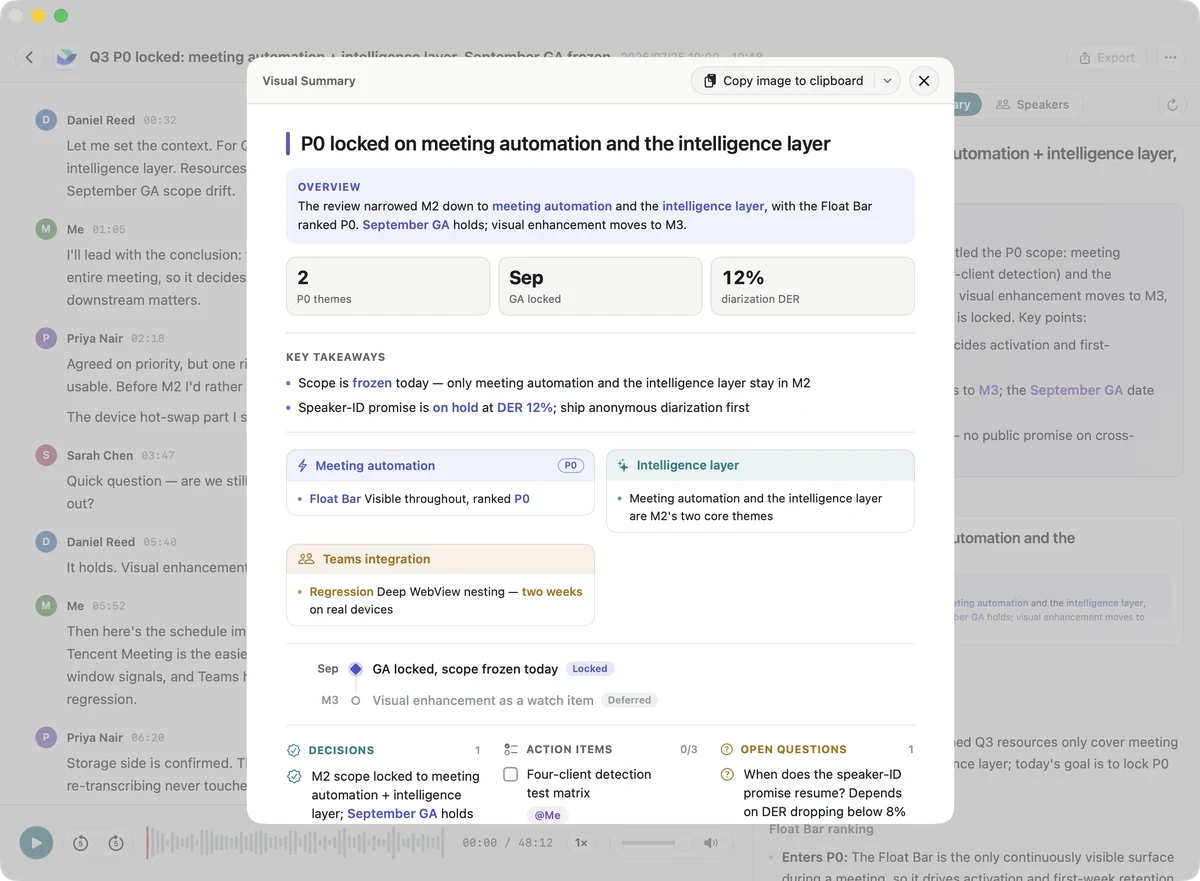Seek within the audio waveform
Screen dimensions: 1200x881
pos(295,843)
